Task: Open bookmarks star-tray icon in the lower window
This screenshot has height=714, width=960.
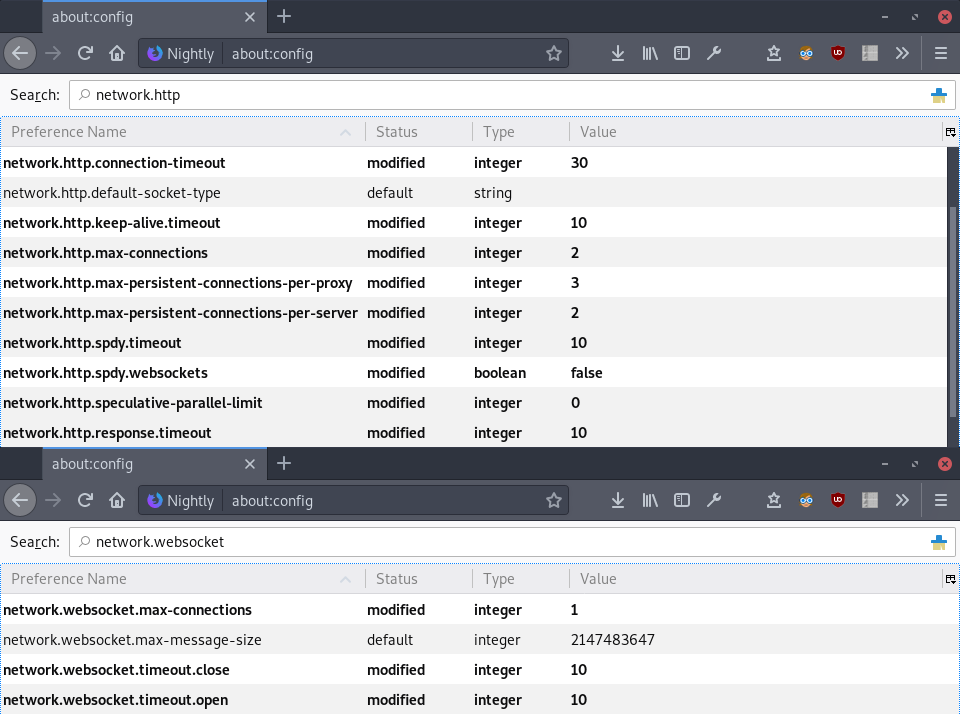Action: 774,500
